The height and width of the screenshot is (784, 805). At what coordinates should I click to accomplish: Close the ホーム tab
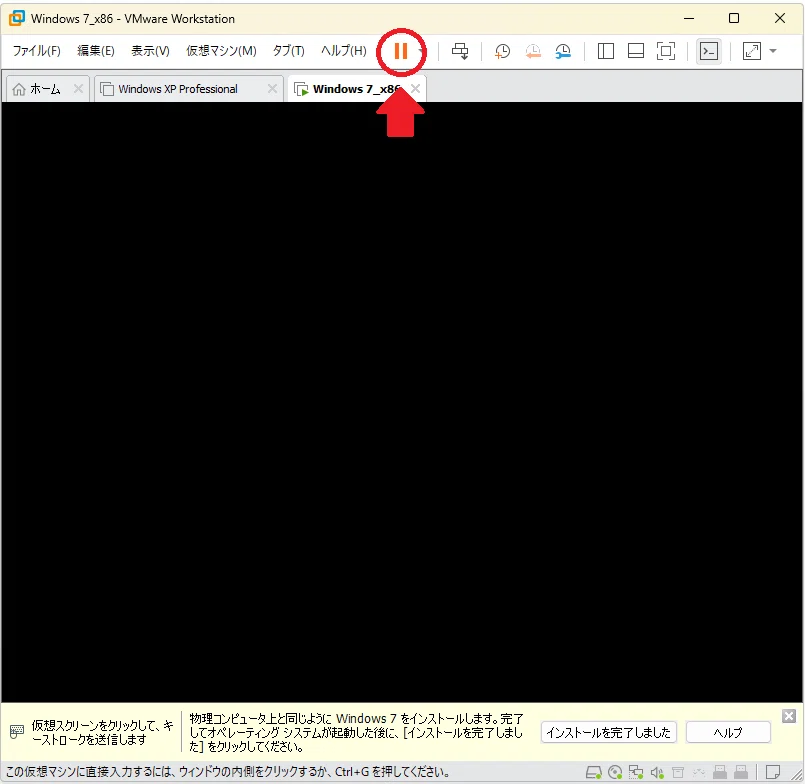point(78,89)
